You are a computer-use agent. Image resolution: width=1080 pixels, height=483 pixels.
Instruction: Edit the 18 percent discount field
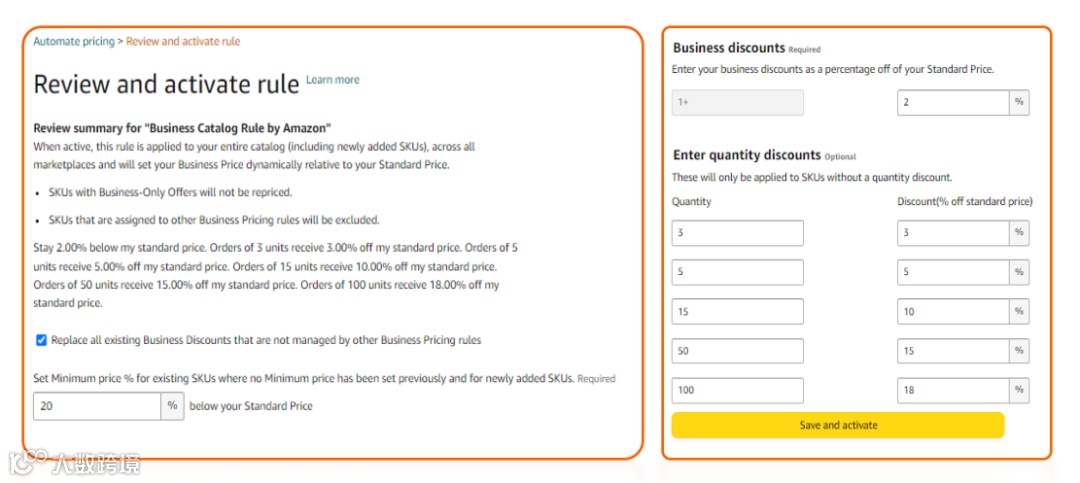coord(953,390)
